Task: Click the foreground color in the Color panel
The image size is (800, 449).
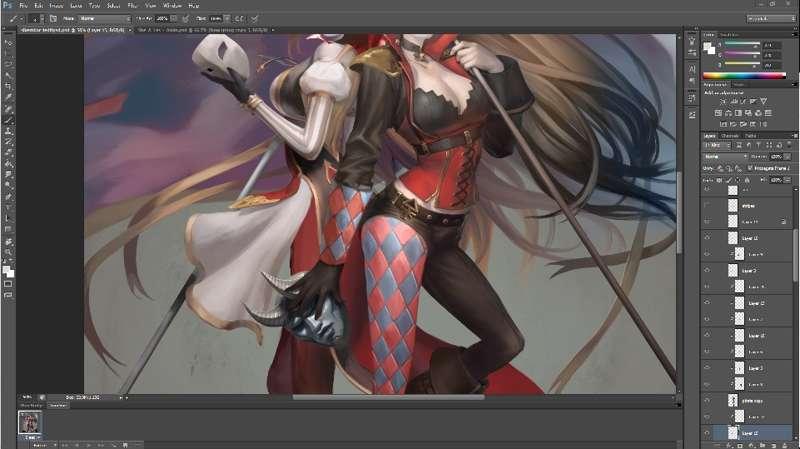Action: 707,46
